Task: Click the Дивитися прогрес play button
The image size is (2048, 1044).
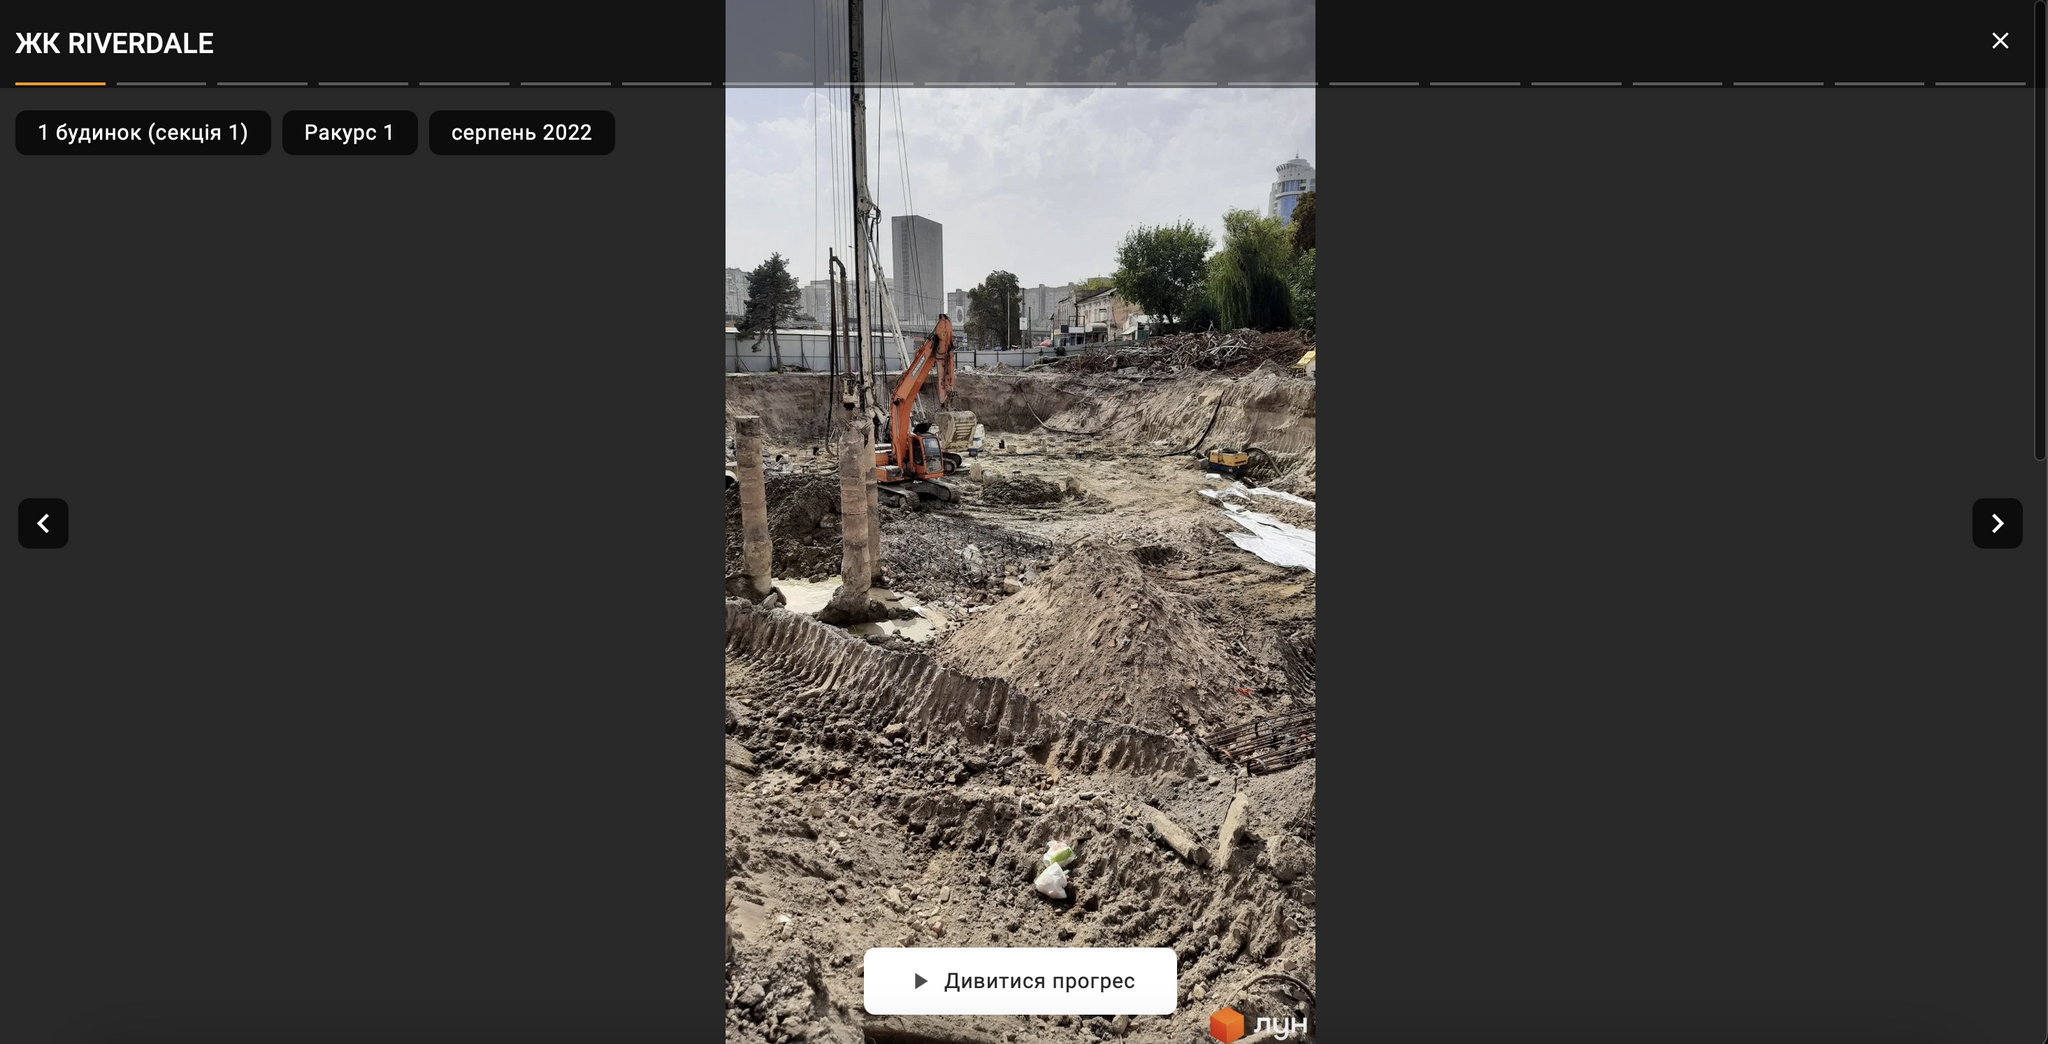Action: pyautogui.click(x=1020, y=981)
